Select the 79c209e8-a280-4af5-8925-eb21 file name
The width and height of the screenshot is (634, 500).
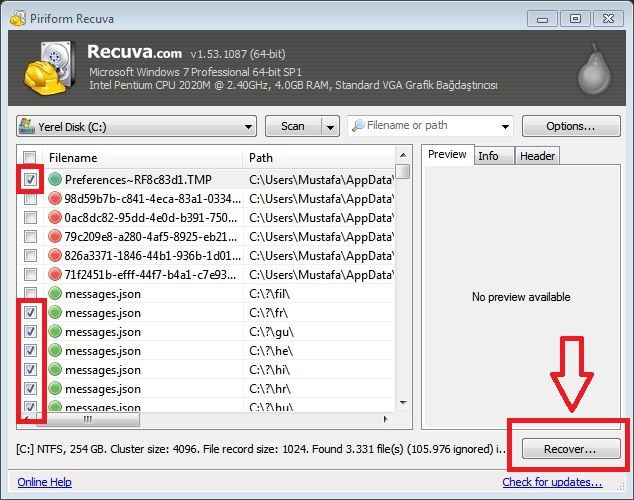coord(151,236)
